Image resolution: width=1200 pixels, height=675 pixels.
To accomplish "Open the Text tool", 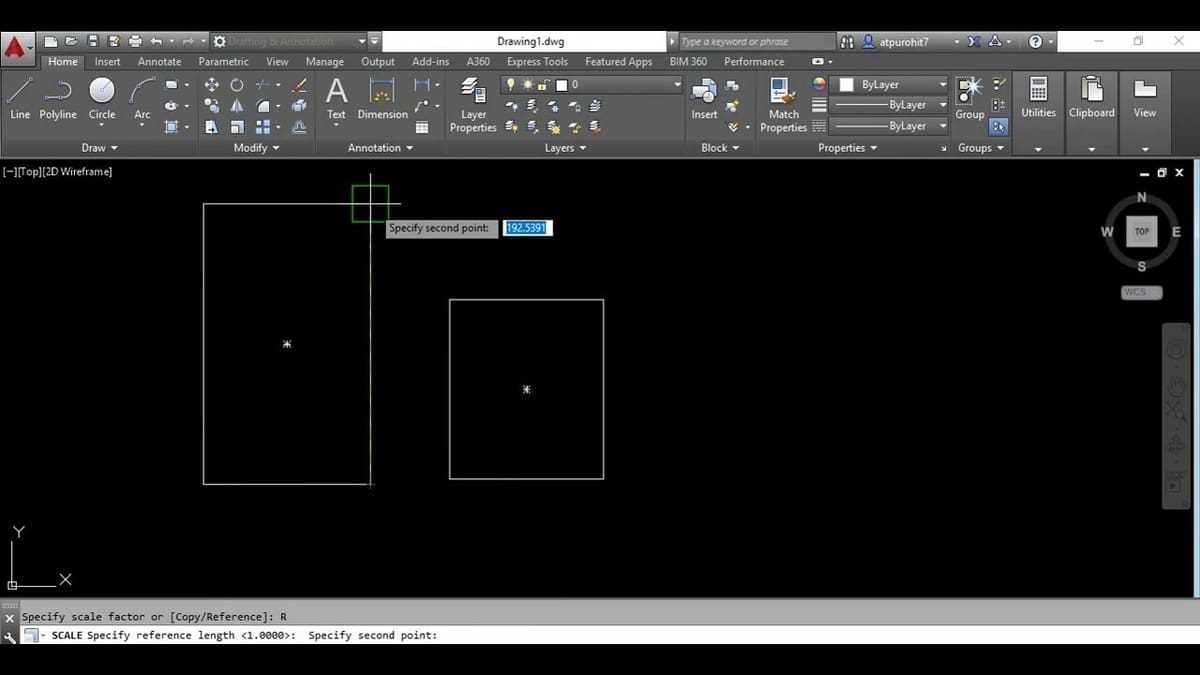I will tap(336, 98).
